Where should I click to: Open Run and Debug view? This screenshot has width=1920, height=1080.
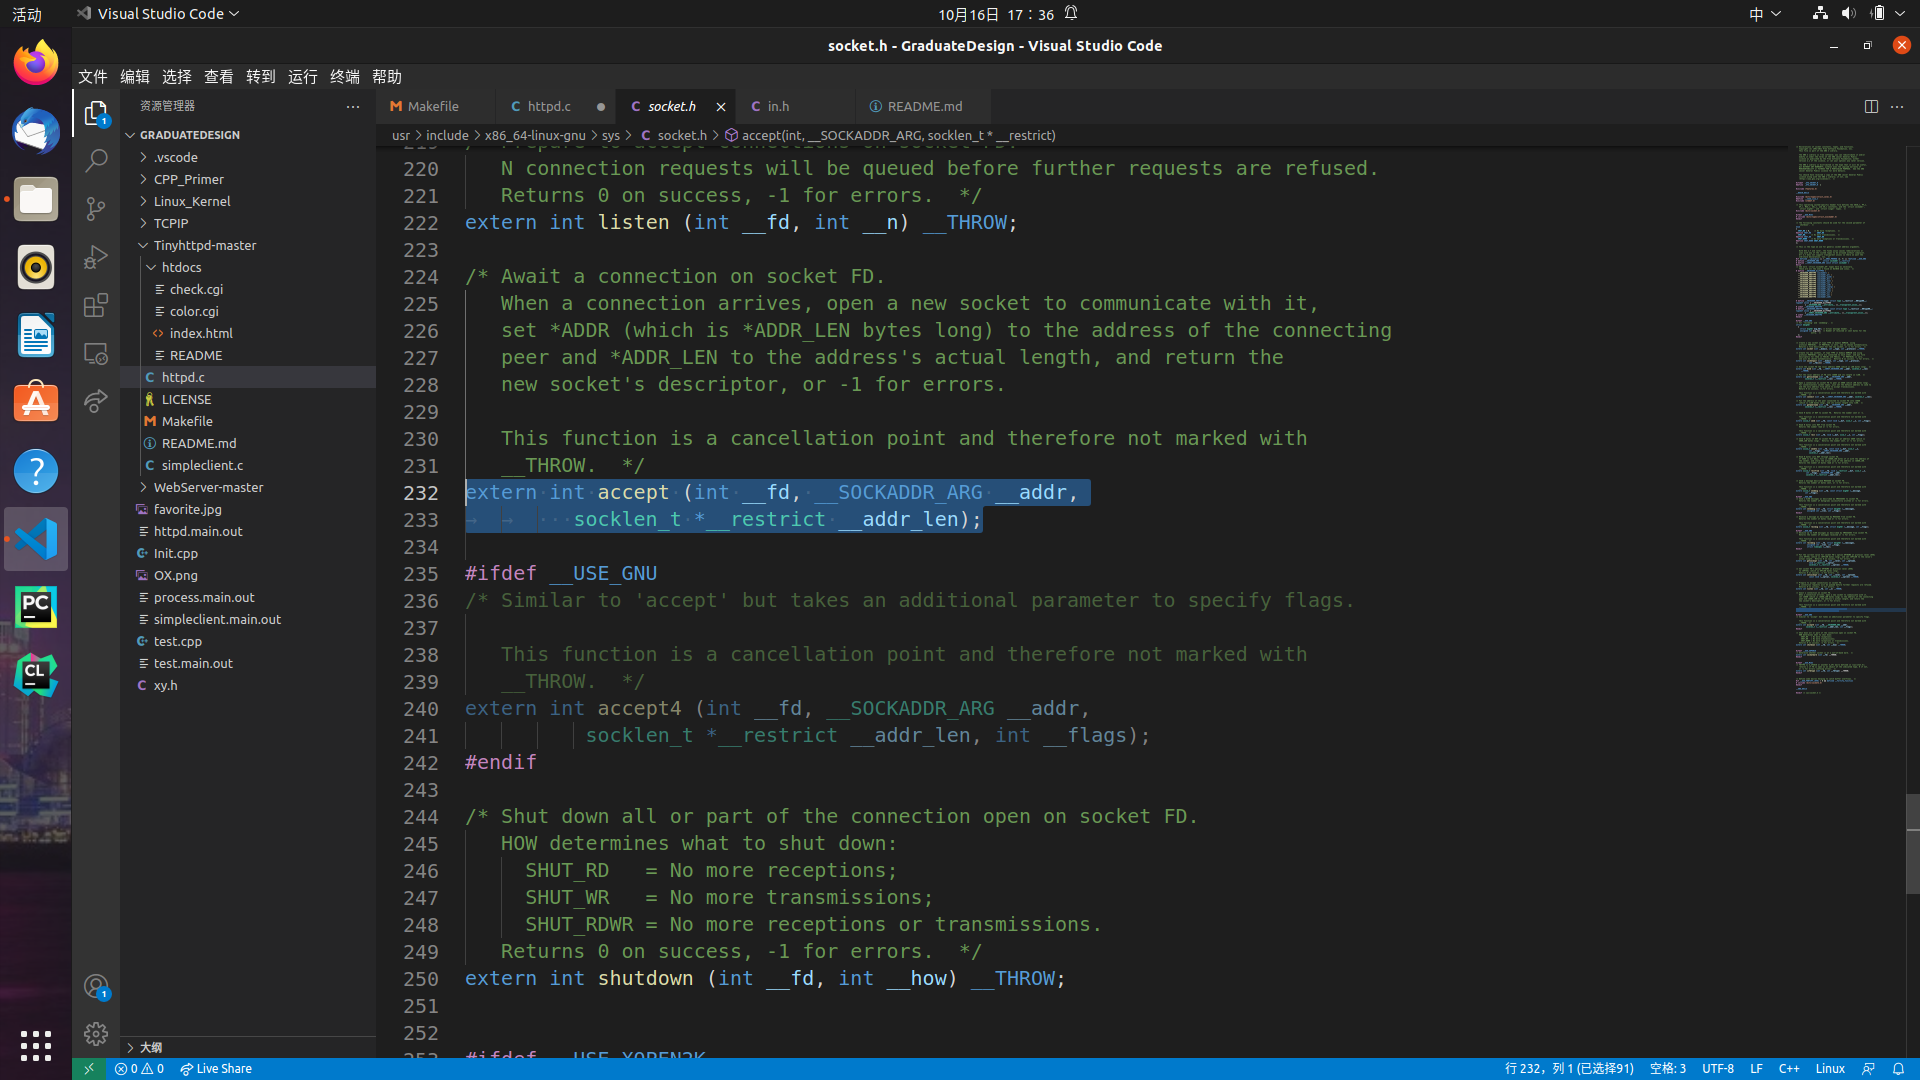click(96, 257)
